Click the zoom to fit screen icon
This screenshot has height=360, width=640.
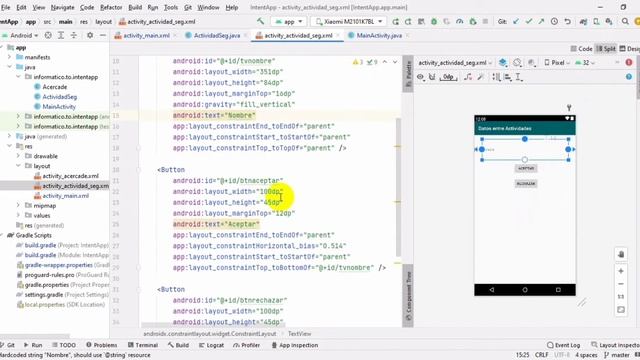[x=621, y=310]
